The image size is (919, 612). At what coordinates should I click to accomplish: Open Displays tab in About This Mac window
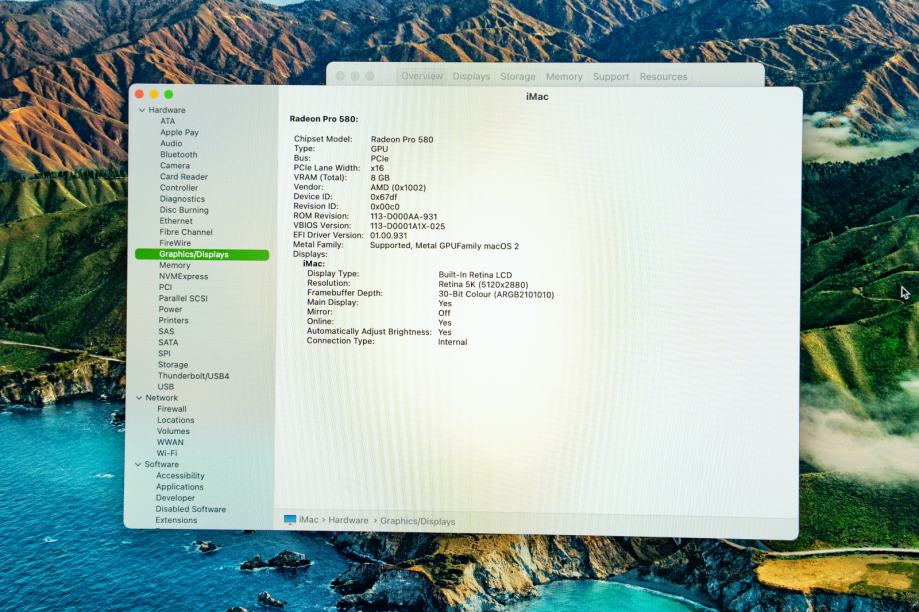click(471, 76)
